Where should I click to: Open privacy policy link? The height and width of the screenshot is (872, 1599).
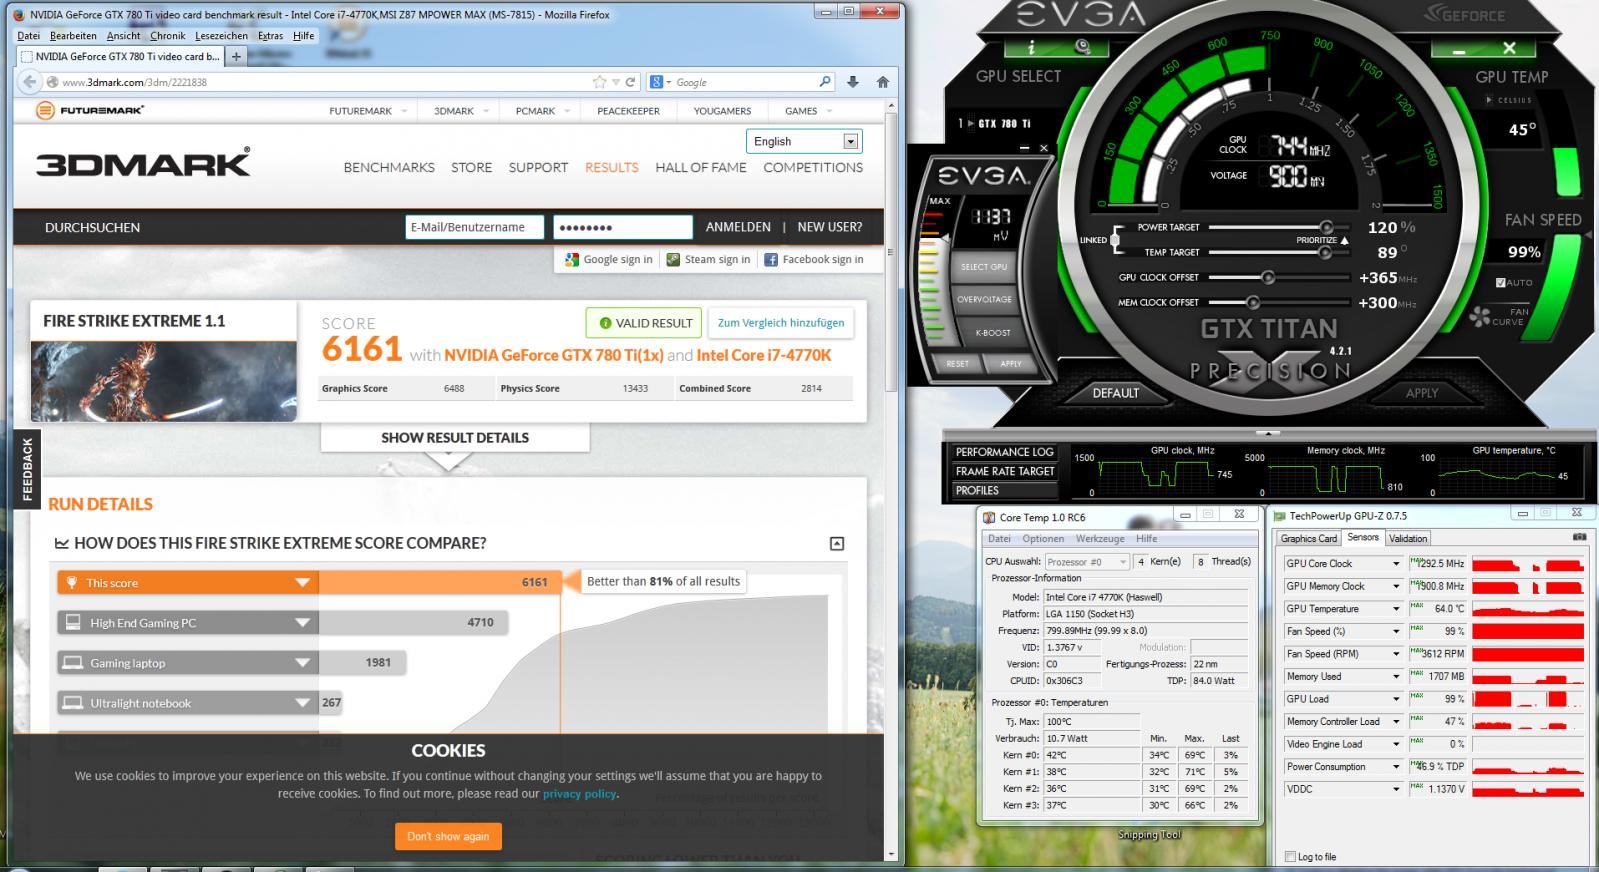[x=579, y=794]
